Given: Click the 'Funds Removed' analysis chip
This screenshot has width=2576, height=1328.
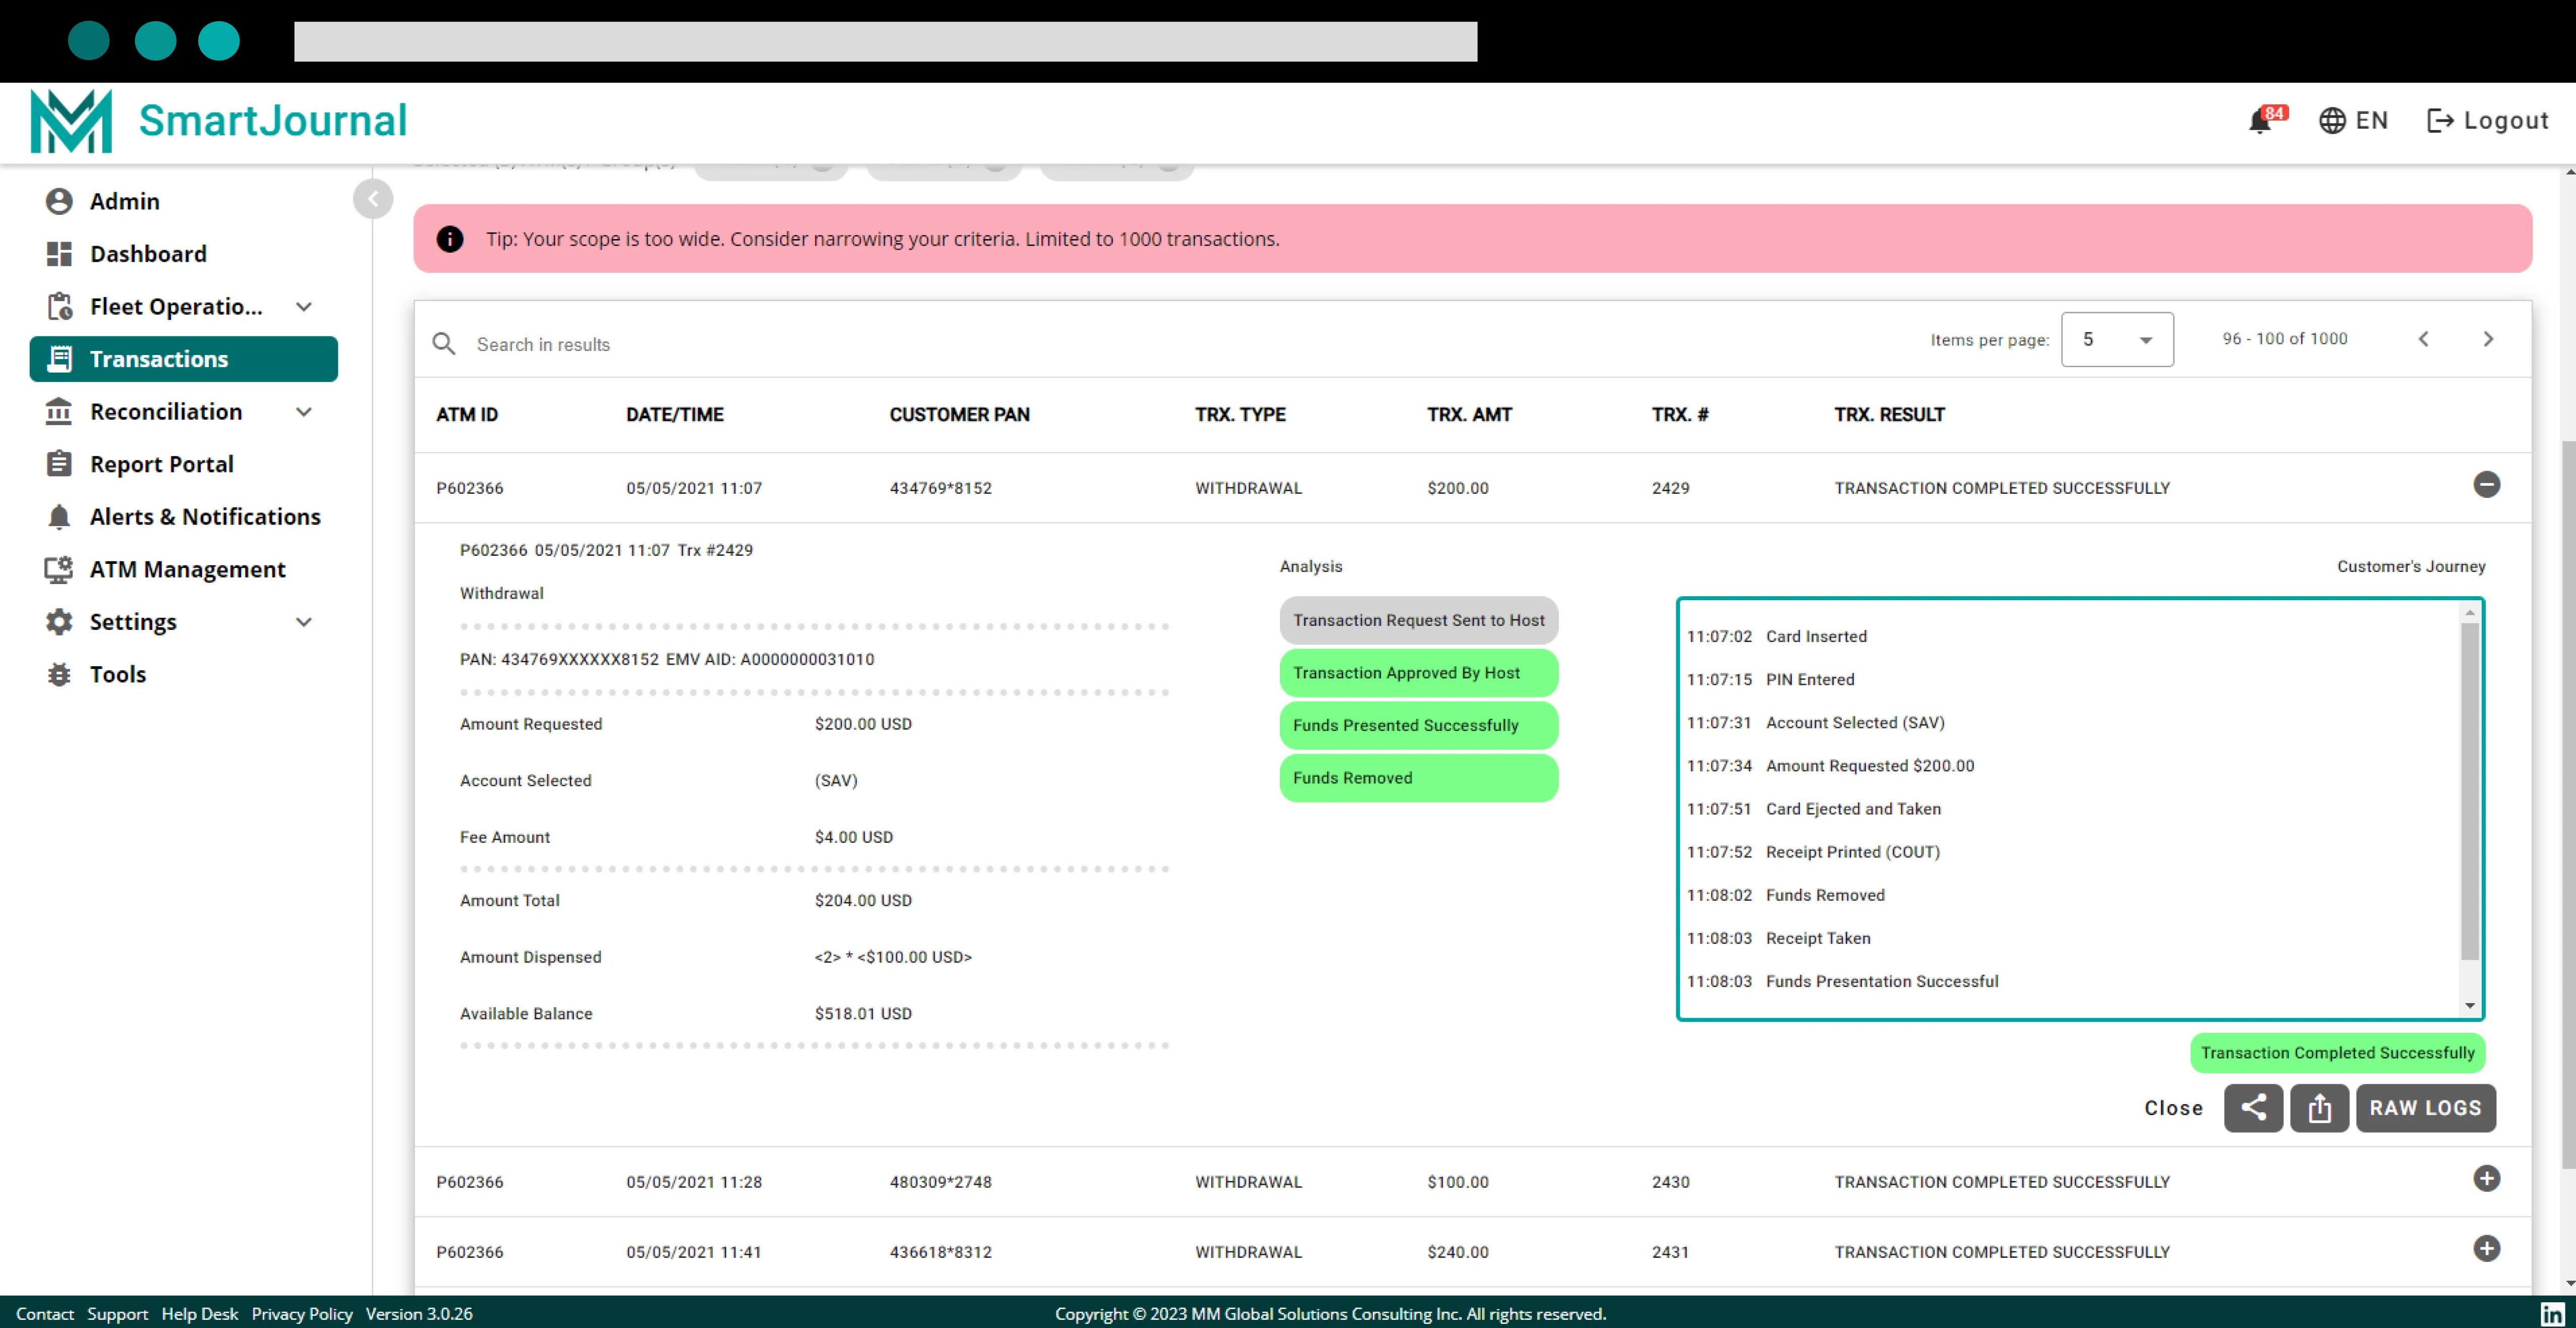Looking at the screenshot, I should click(x=1418, y=778).
